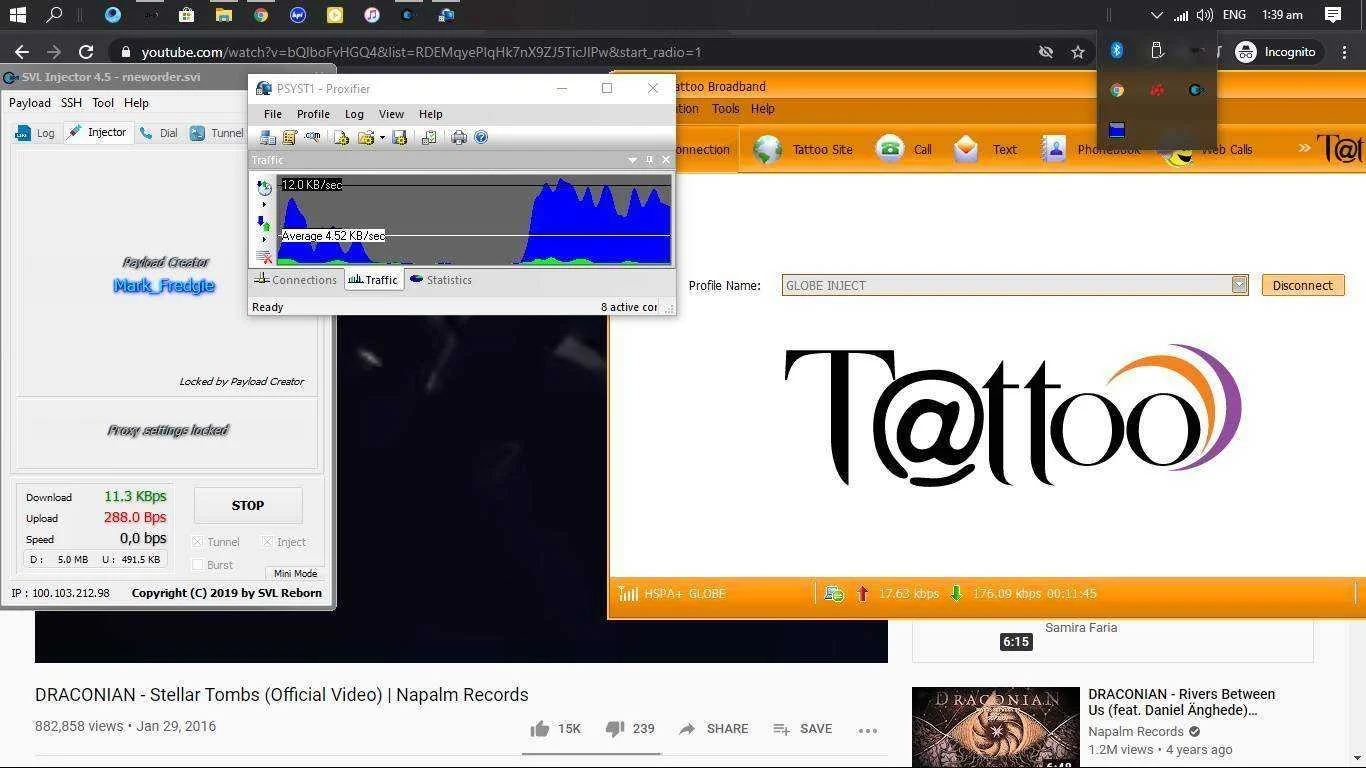Click the up/down arrows traffic icon in Proxifier
This screenshot has width=1366, height=768.
(x=264, y=223)
